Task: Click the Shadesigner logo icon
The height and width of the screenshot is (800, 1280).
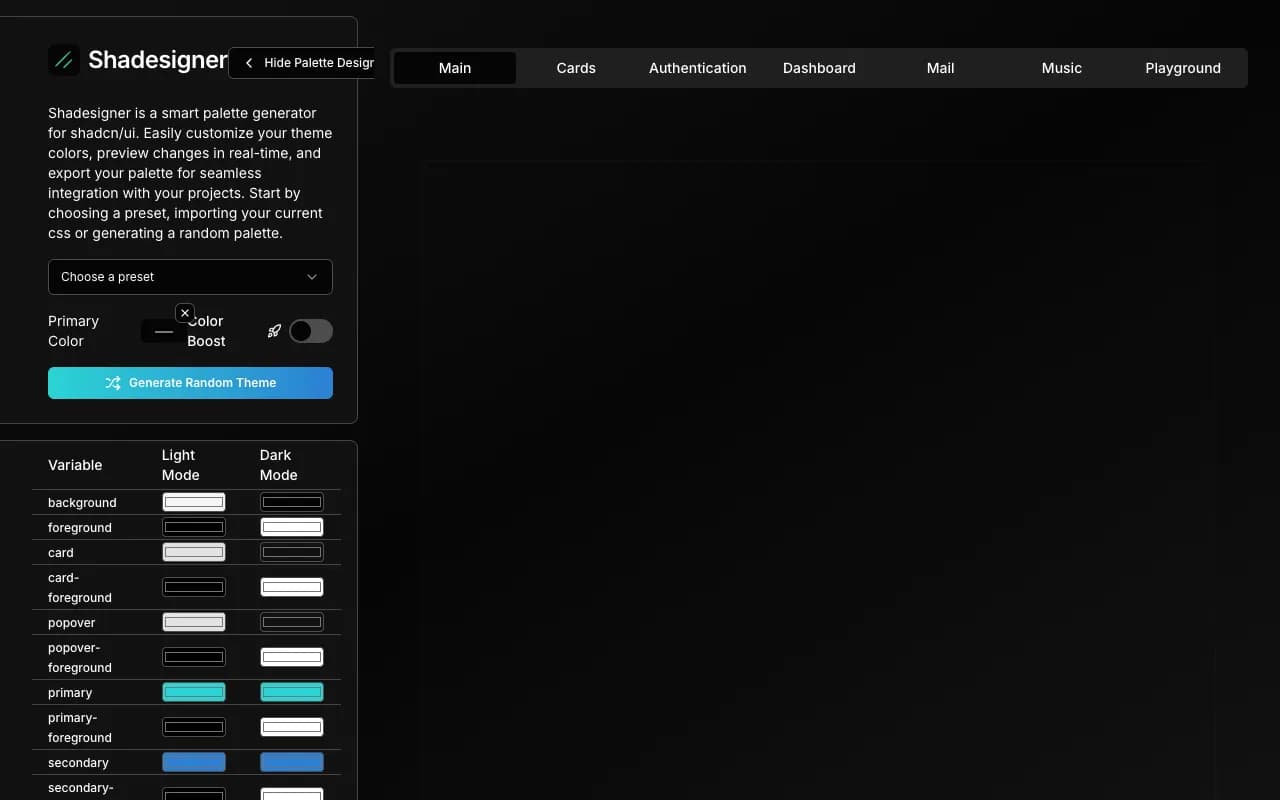Action: tap(64, 60)
